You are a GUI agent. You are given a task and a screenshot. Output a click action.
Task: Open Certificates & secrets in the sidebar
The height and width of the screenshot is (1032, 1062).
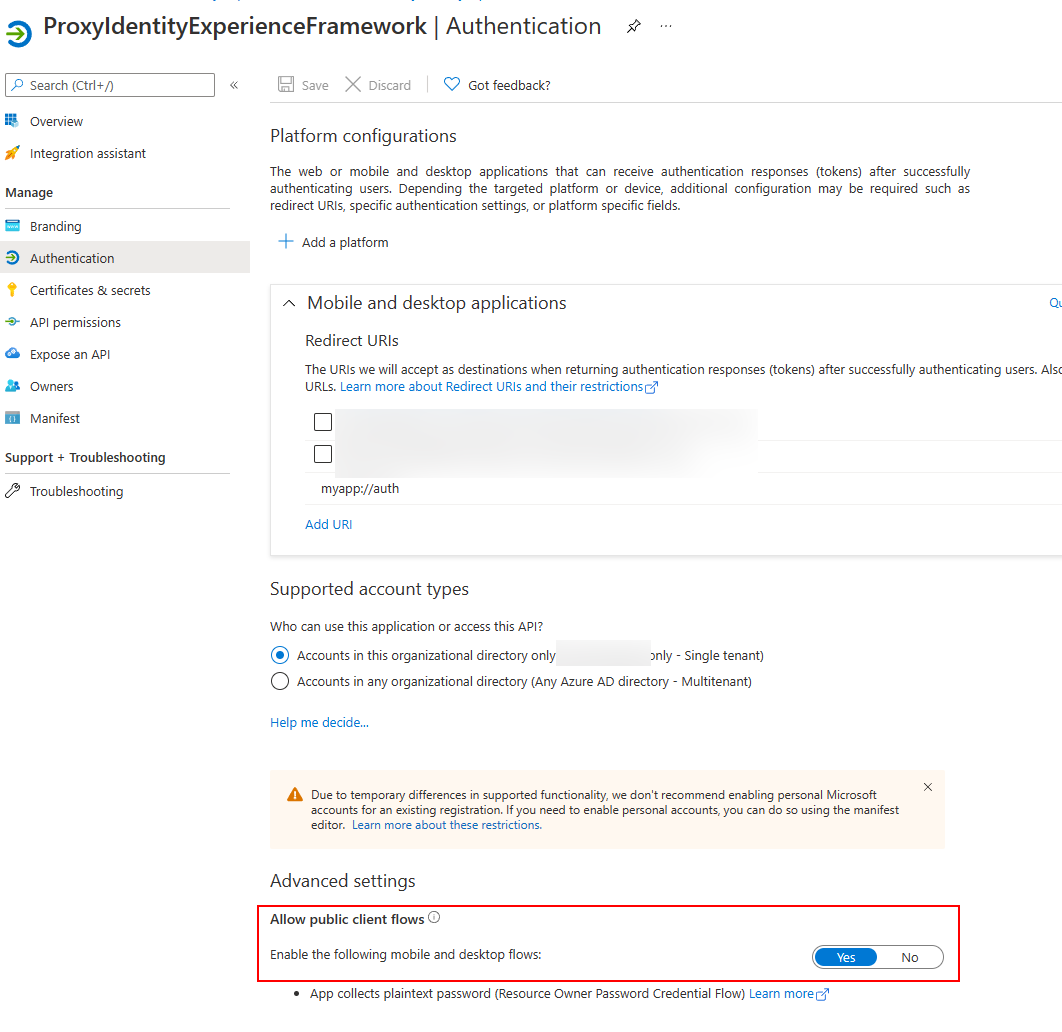point(90,290)
